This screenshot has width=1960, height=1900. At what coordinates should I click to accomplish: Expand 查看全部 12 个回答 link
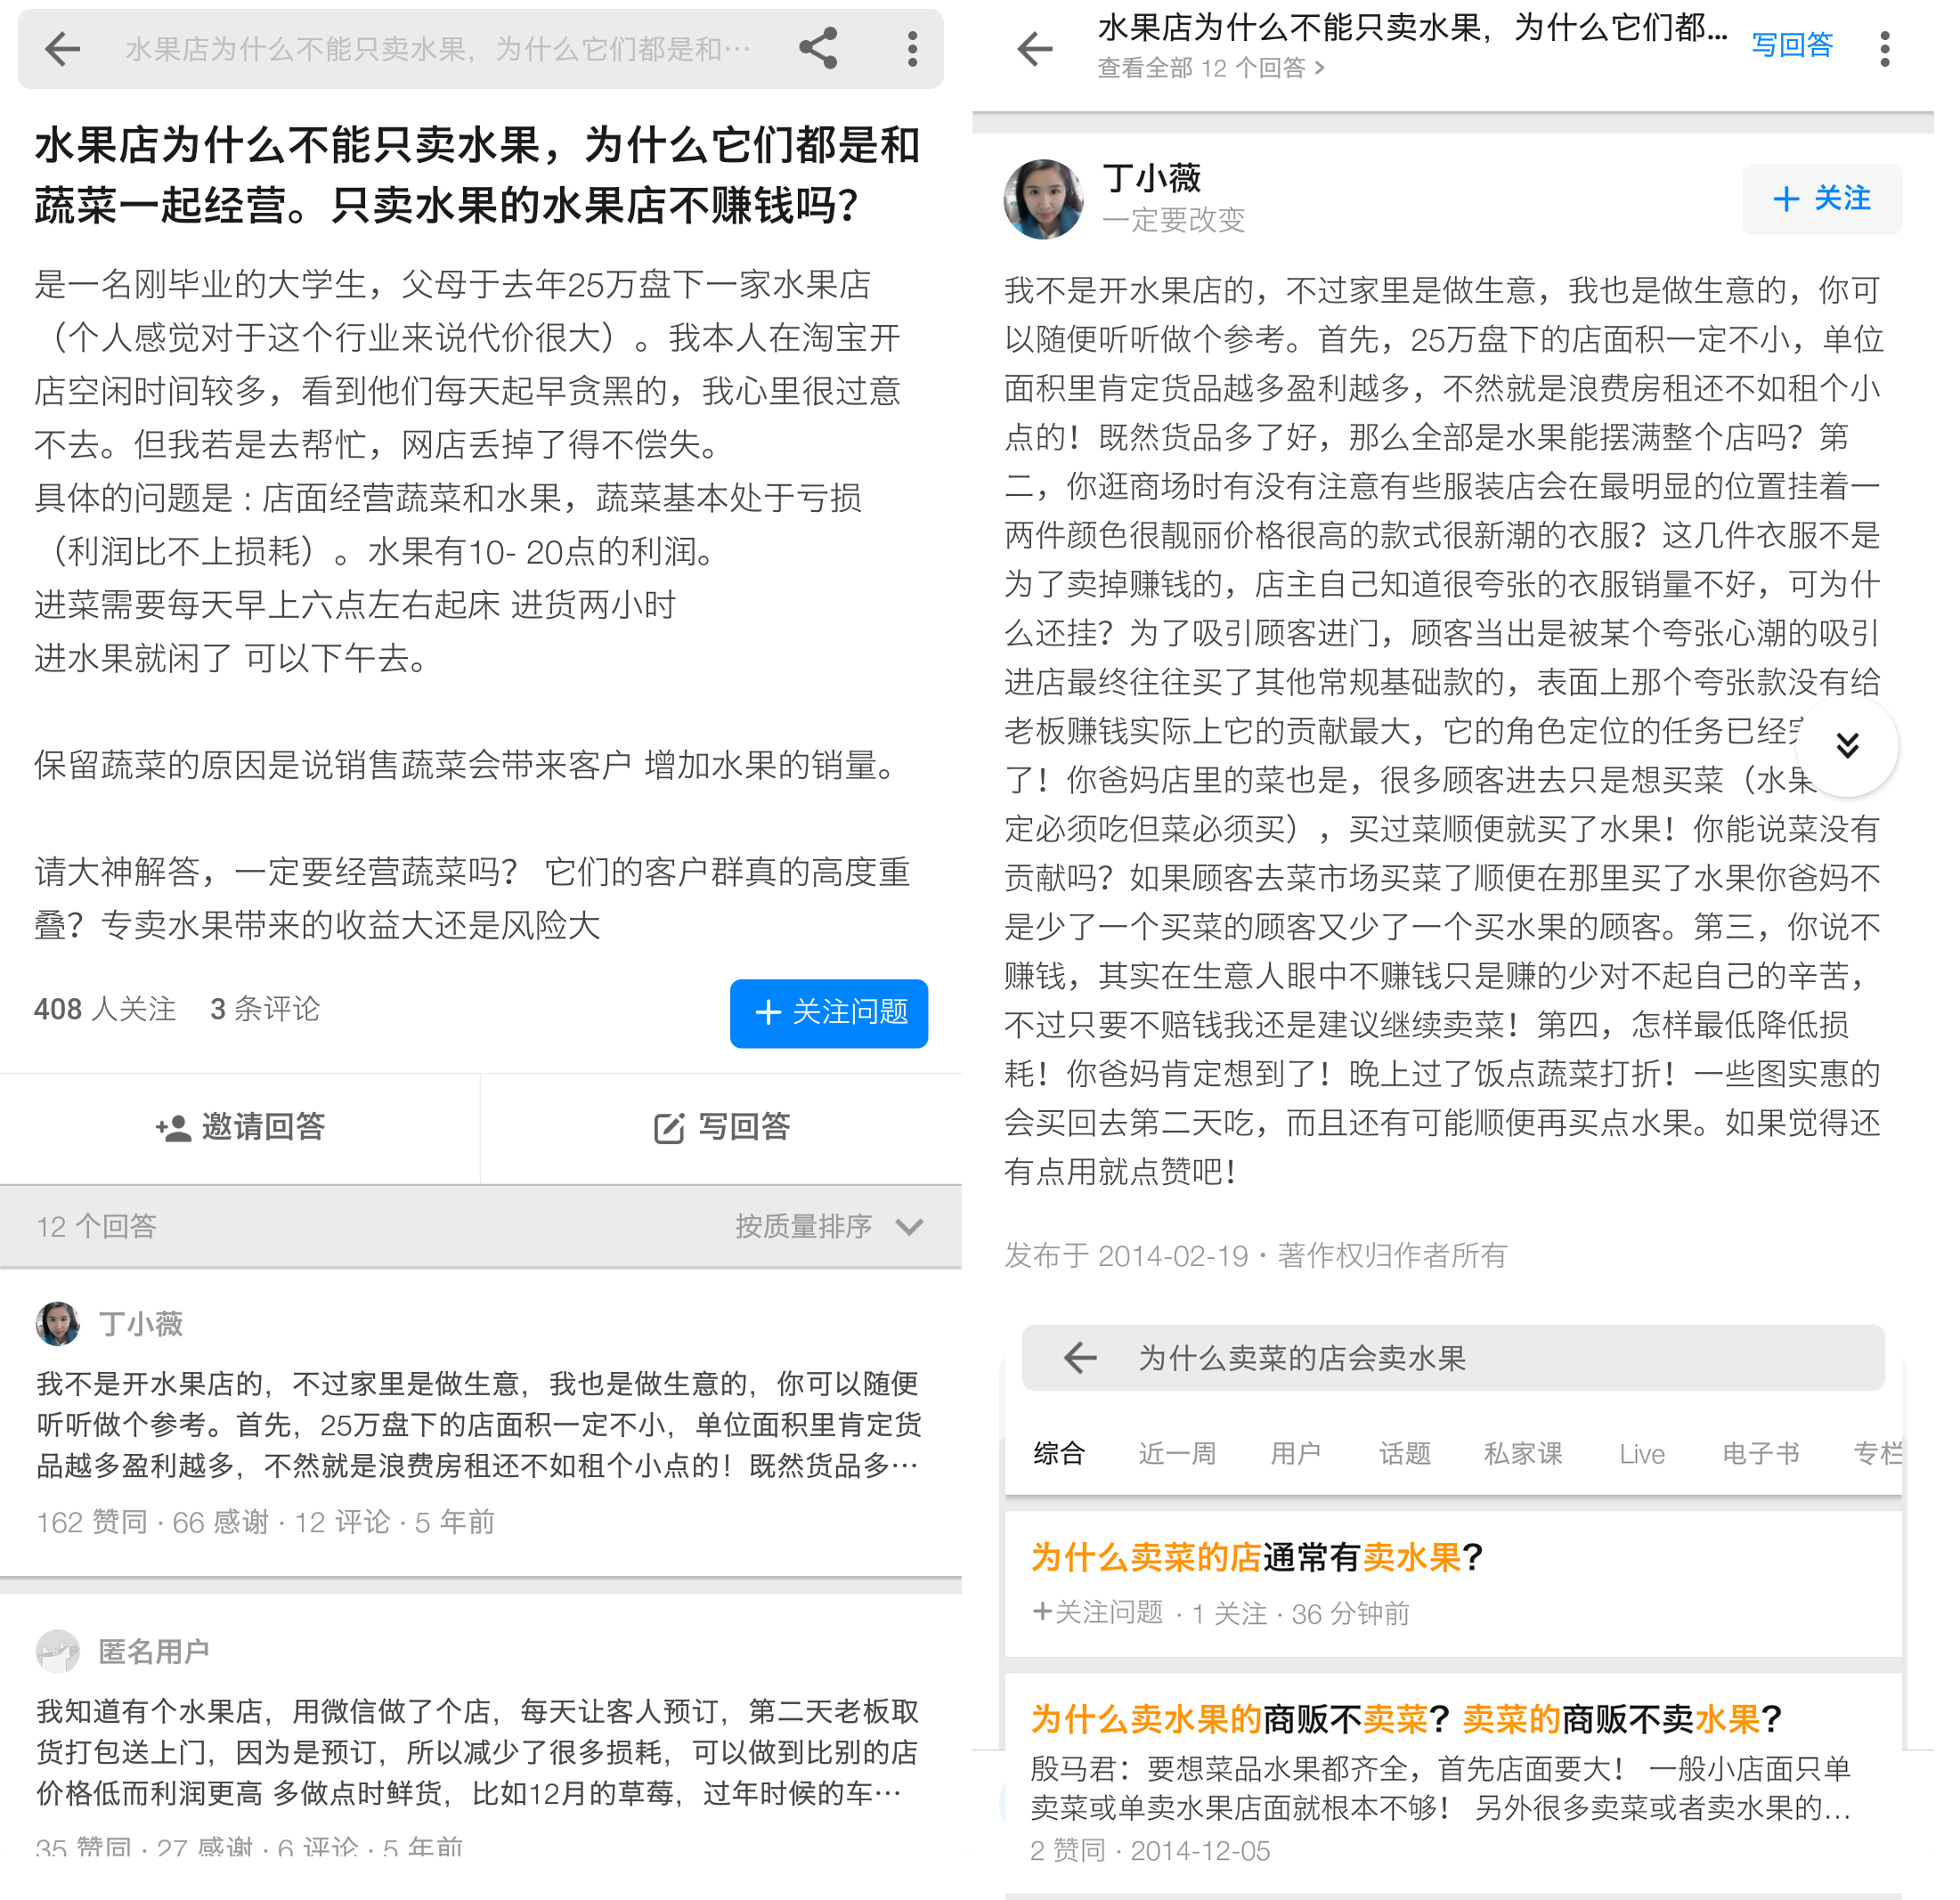point(1210,68)
